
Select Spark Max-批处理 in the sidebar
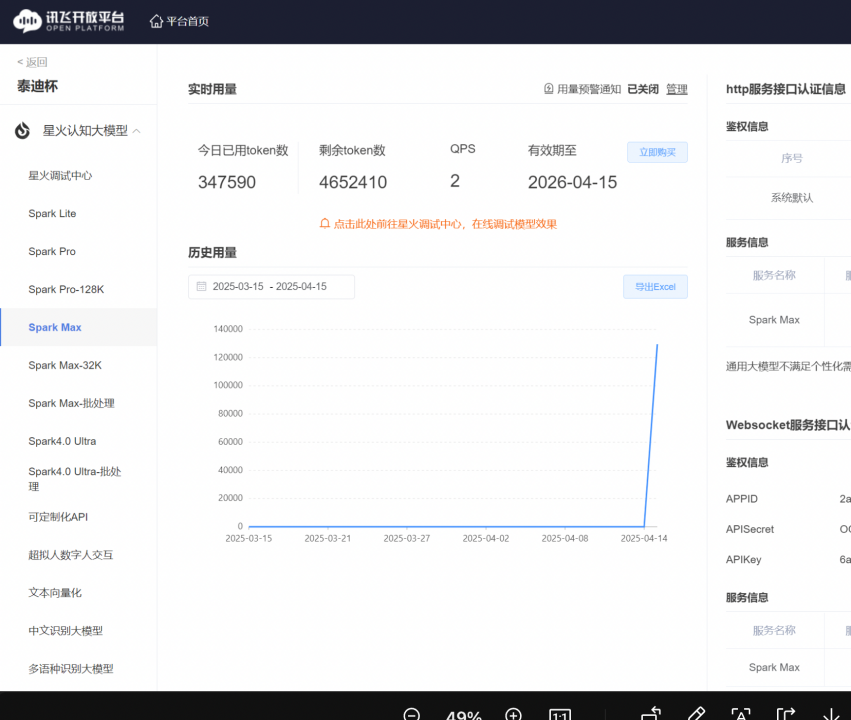72,403
